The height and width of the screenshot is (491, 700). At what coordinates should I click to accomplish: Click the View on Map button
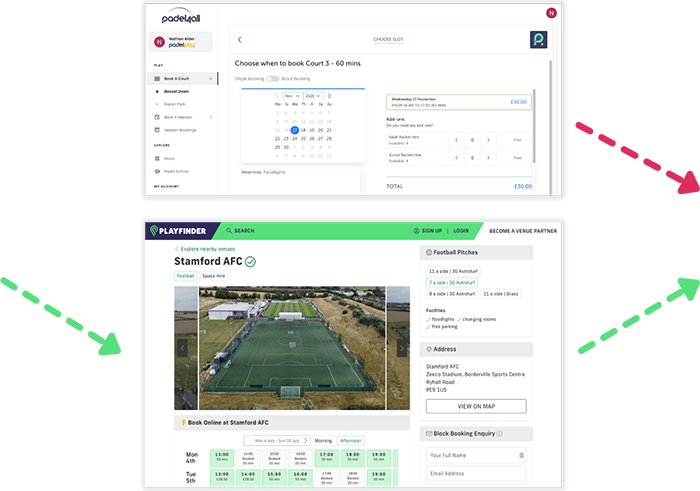475,406
